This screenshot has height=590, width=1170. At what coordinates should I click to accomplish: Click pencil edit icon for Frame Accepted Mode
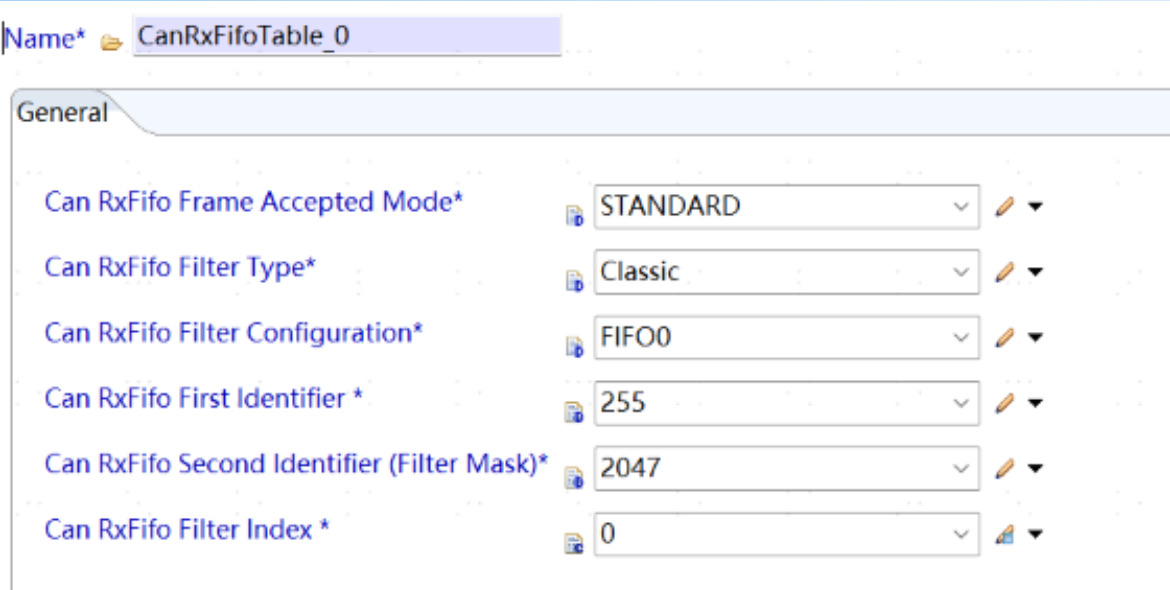[x=1005, y=207]
